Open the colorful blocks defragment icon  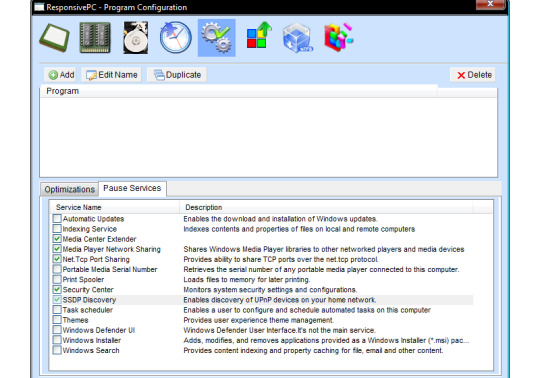coord(339,37)
